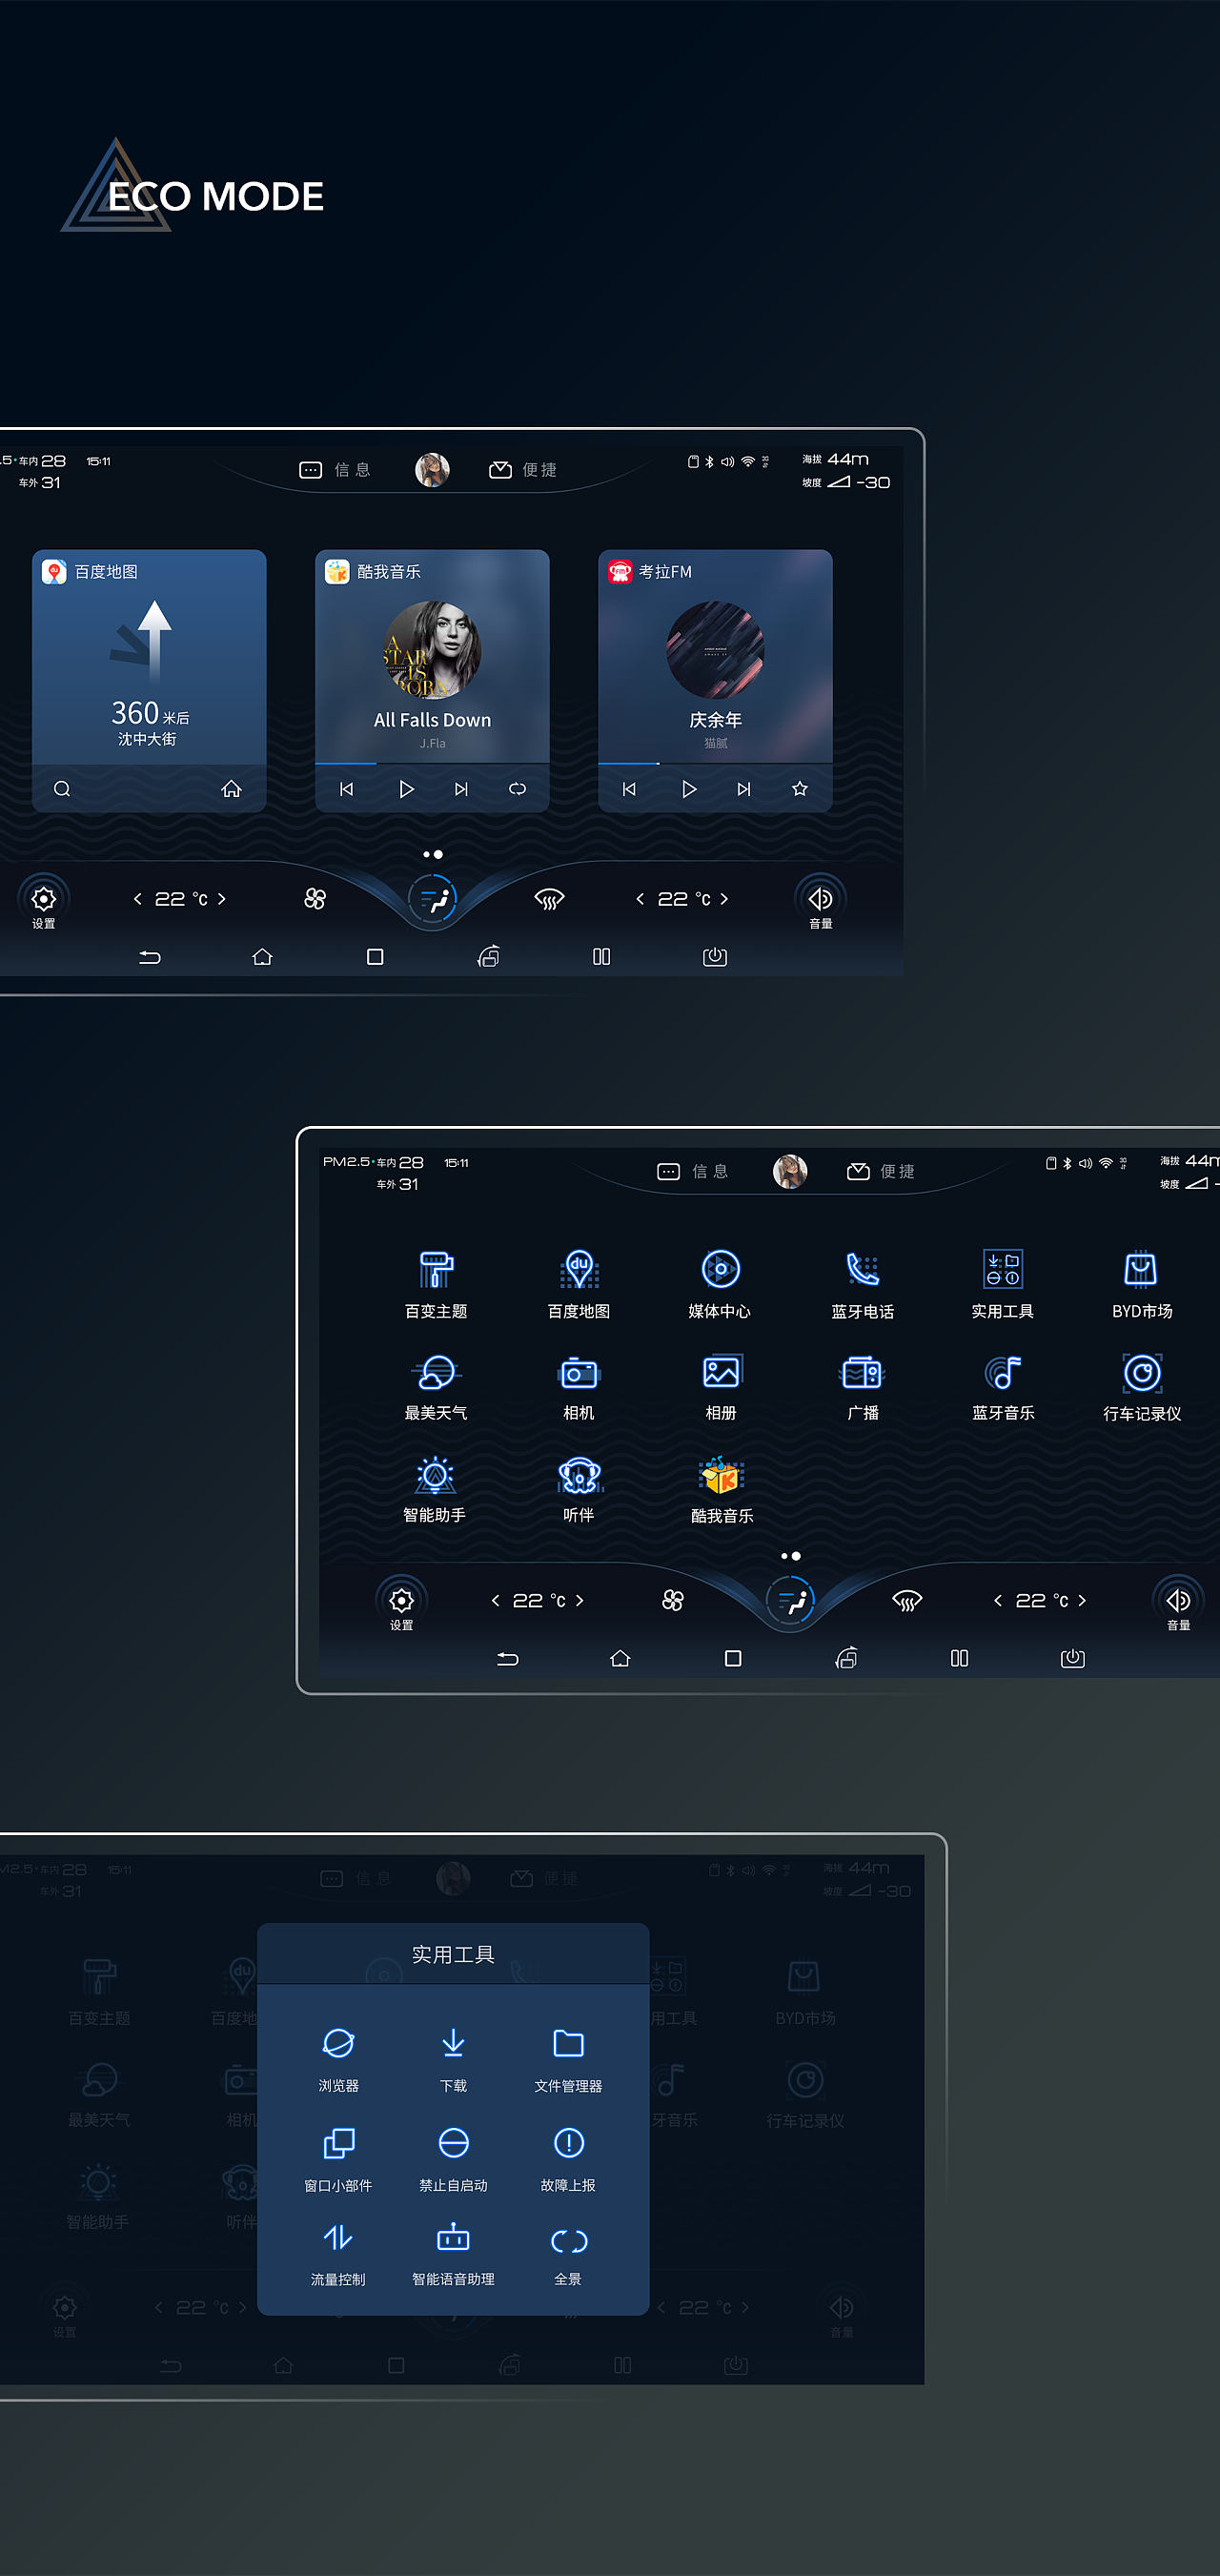Favorite 庆余年 with star icon

pyautogui.click(x=800, y=789)
